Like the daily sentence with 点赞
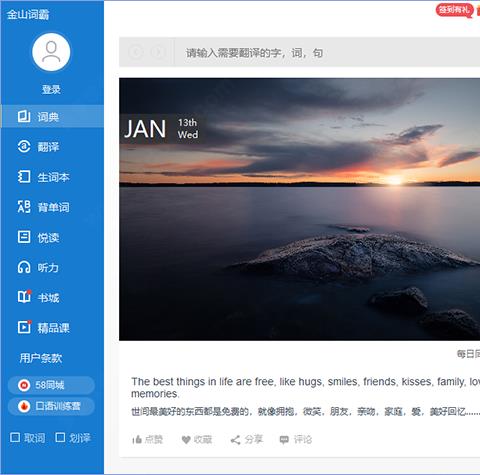The height and width of the screenshot is (475, 480). click(x=147, y=440)
